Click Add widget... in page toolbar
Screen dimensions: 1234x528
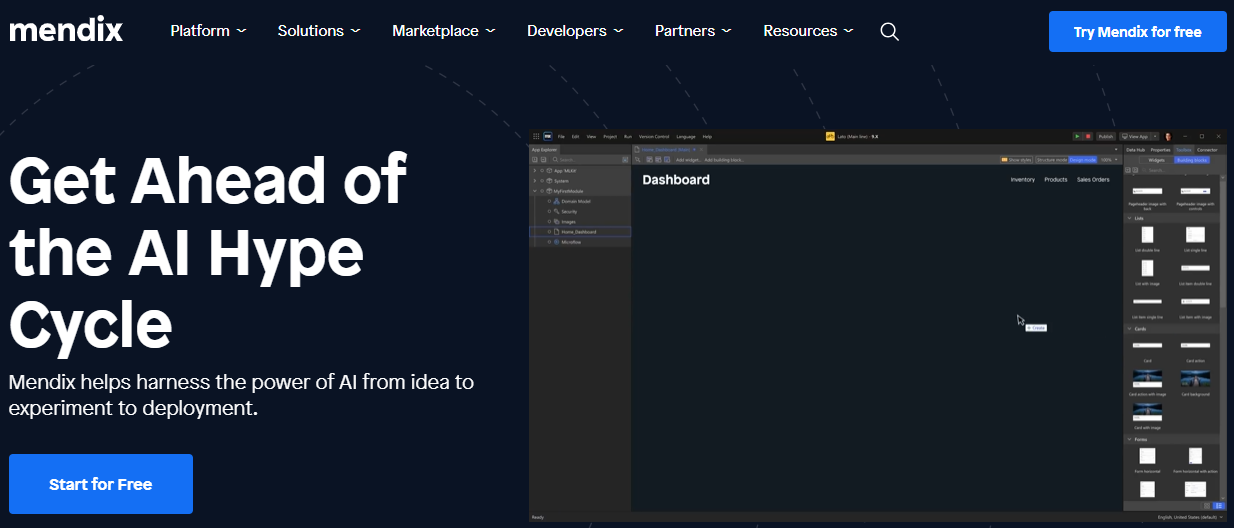[x=688, y=159]
